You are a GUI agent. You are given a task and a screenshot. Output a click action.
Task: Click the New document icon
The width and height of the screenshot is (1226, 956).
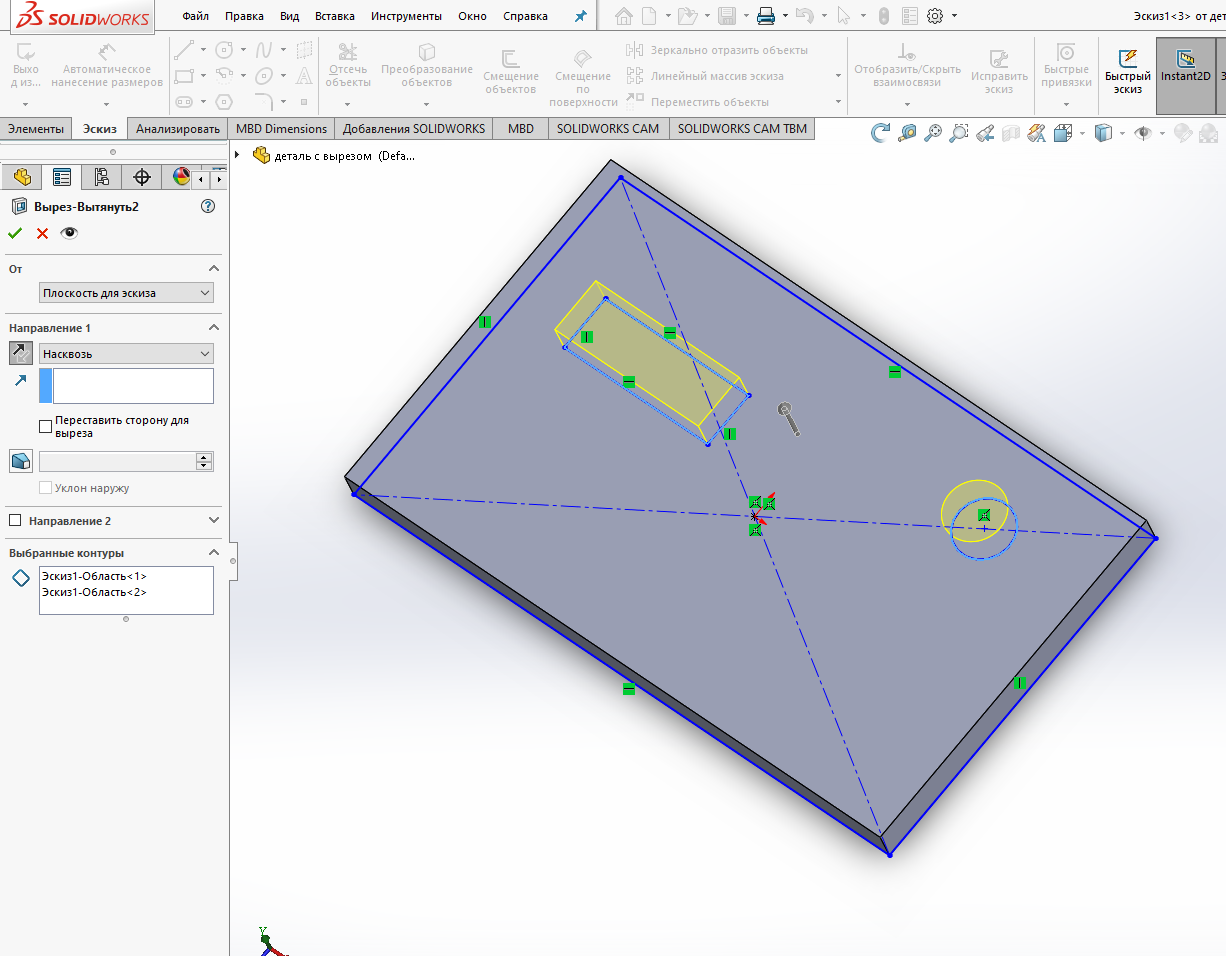coord(650,16)
